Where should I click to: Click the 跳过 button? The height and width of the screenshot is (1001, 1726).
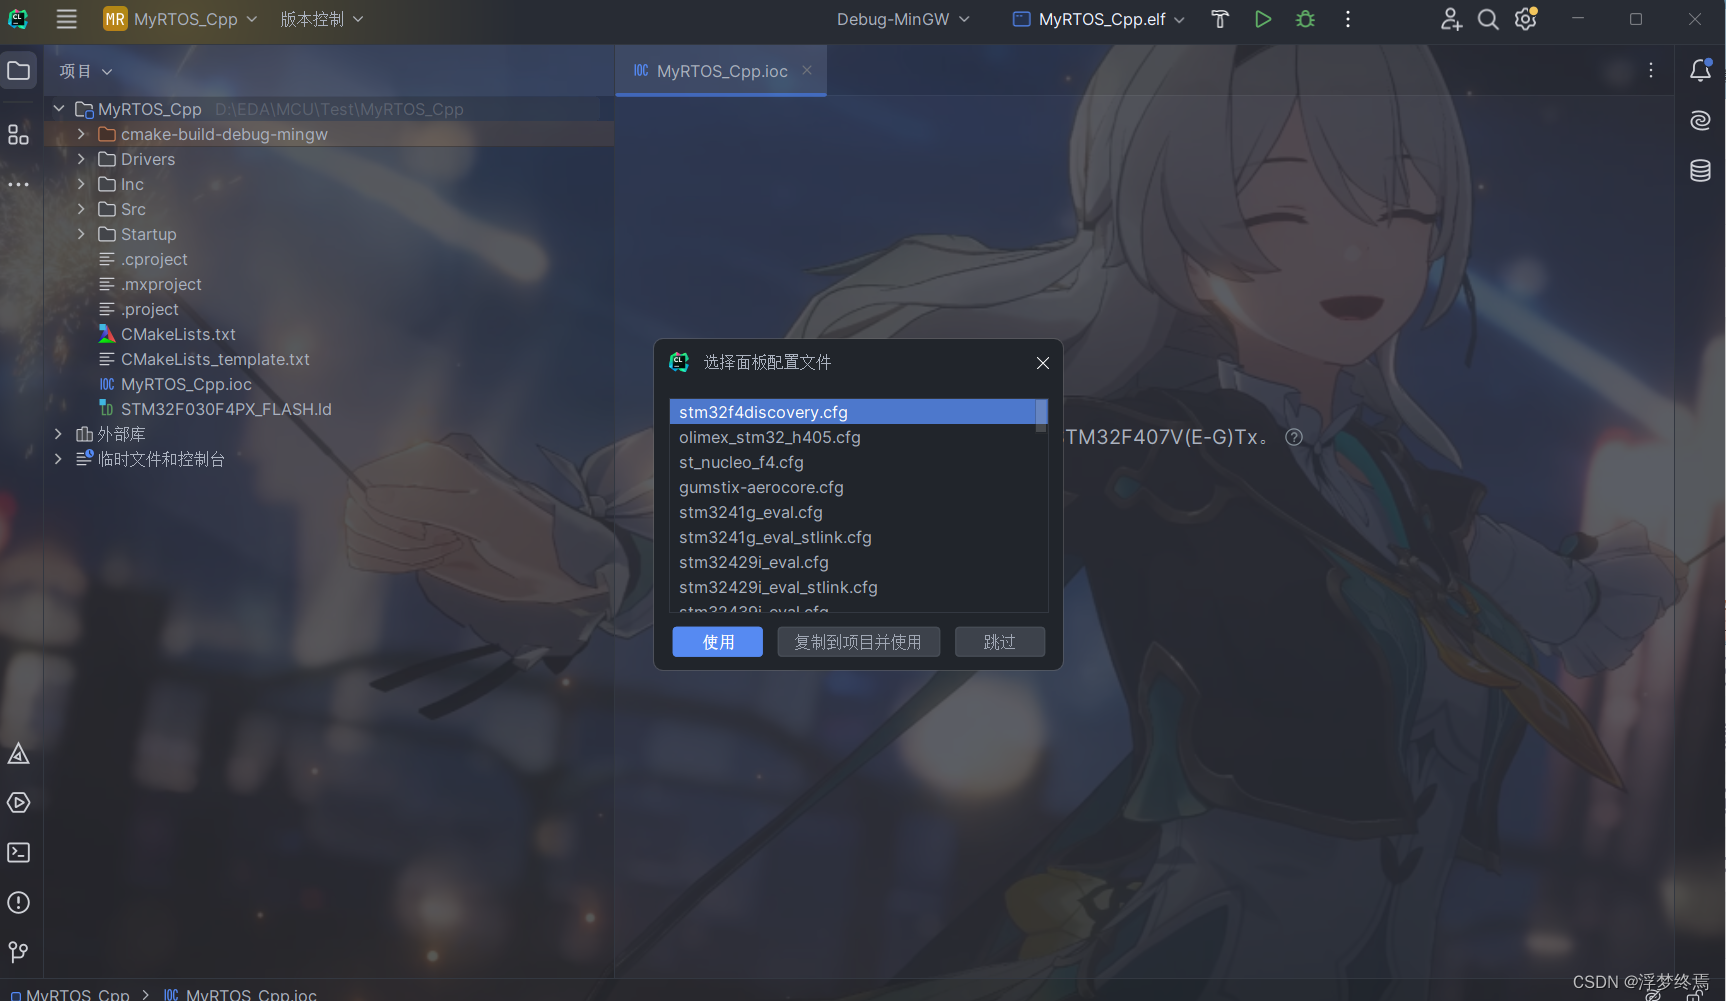point(1000,642)
